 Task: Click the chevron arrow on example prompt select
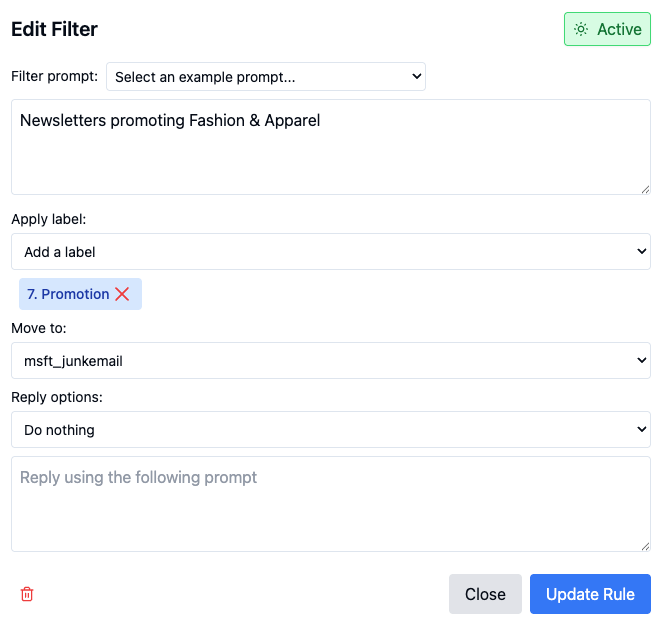click(417, 76)
